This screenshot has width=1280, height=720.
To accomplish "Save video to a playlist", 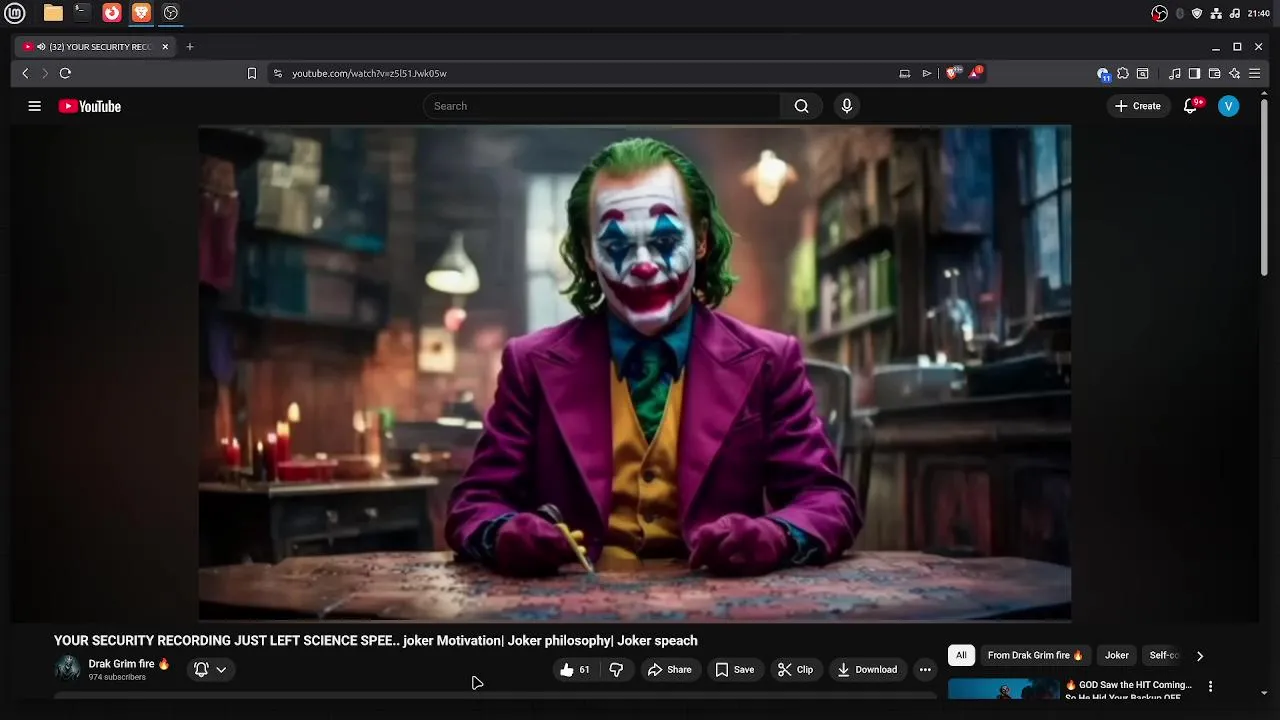I will coord(734,670).
